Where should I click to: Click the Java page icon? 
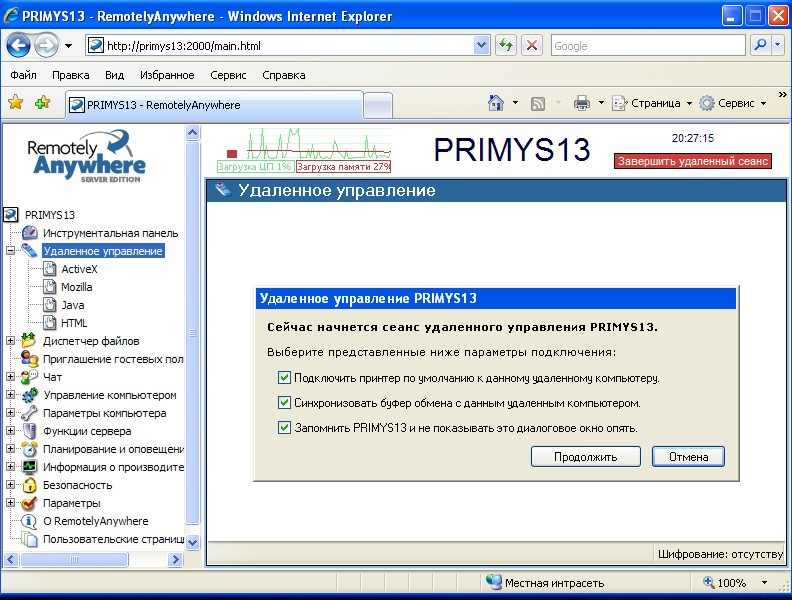(50, 305)
